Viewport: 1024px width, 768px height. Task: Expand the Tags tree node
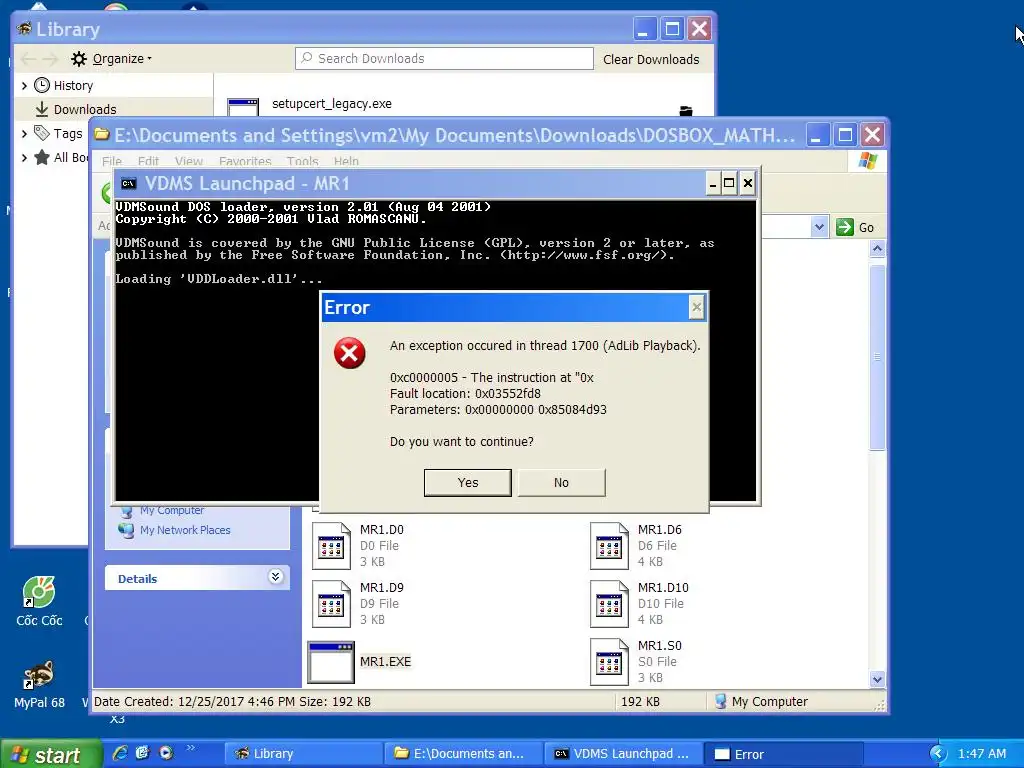click(24, 134)
